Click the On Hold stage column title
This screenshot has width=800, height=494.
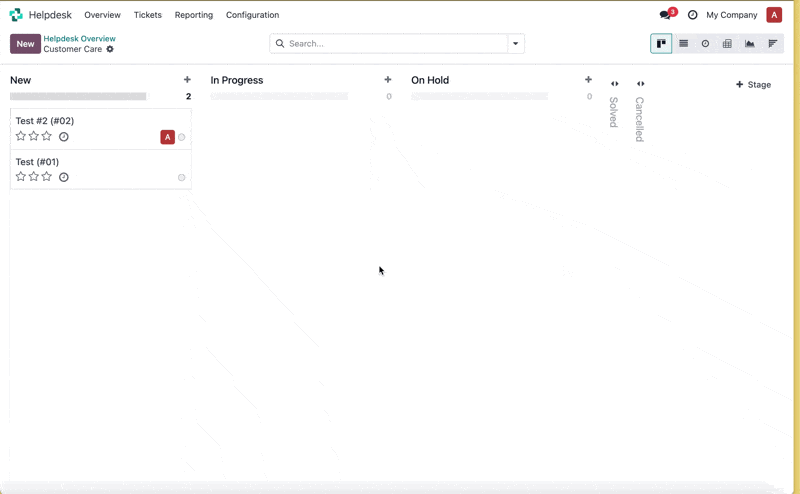pos(430,80)
